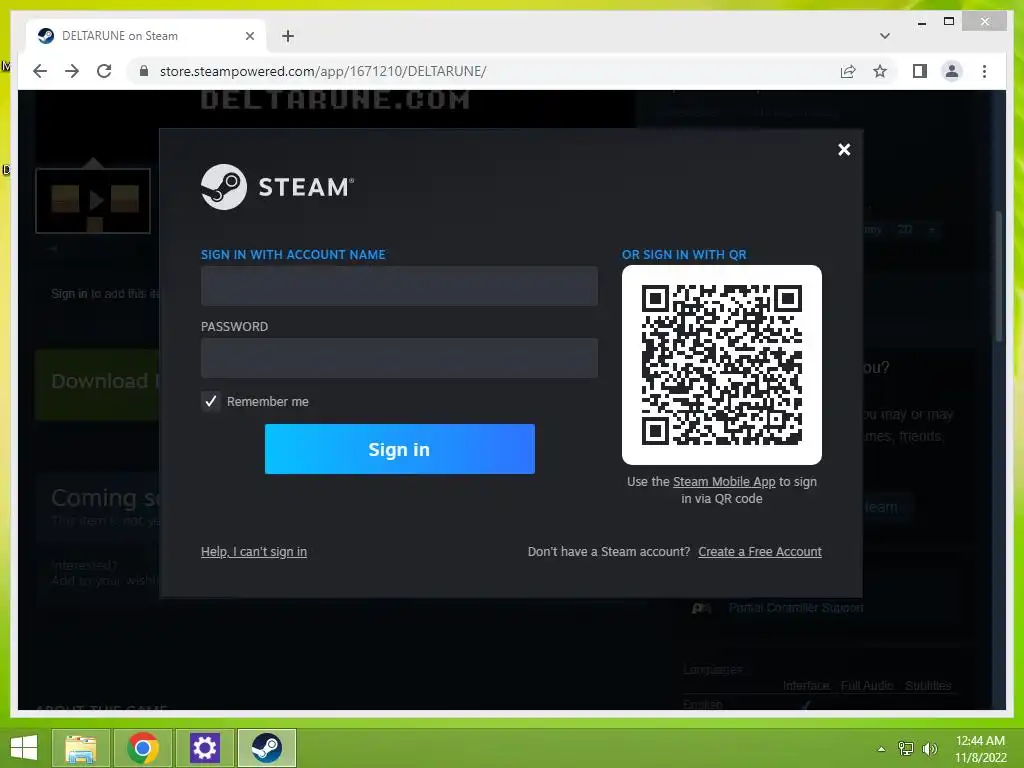
Task: Open the Steam Mobile App link
Action: [724, 481]
